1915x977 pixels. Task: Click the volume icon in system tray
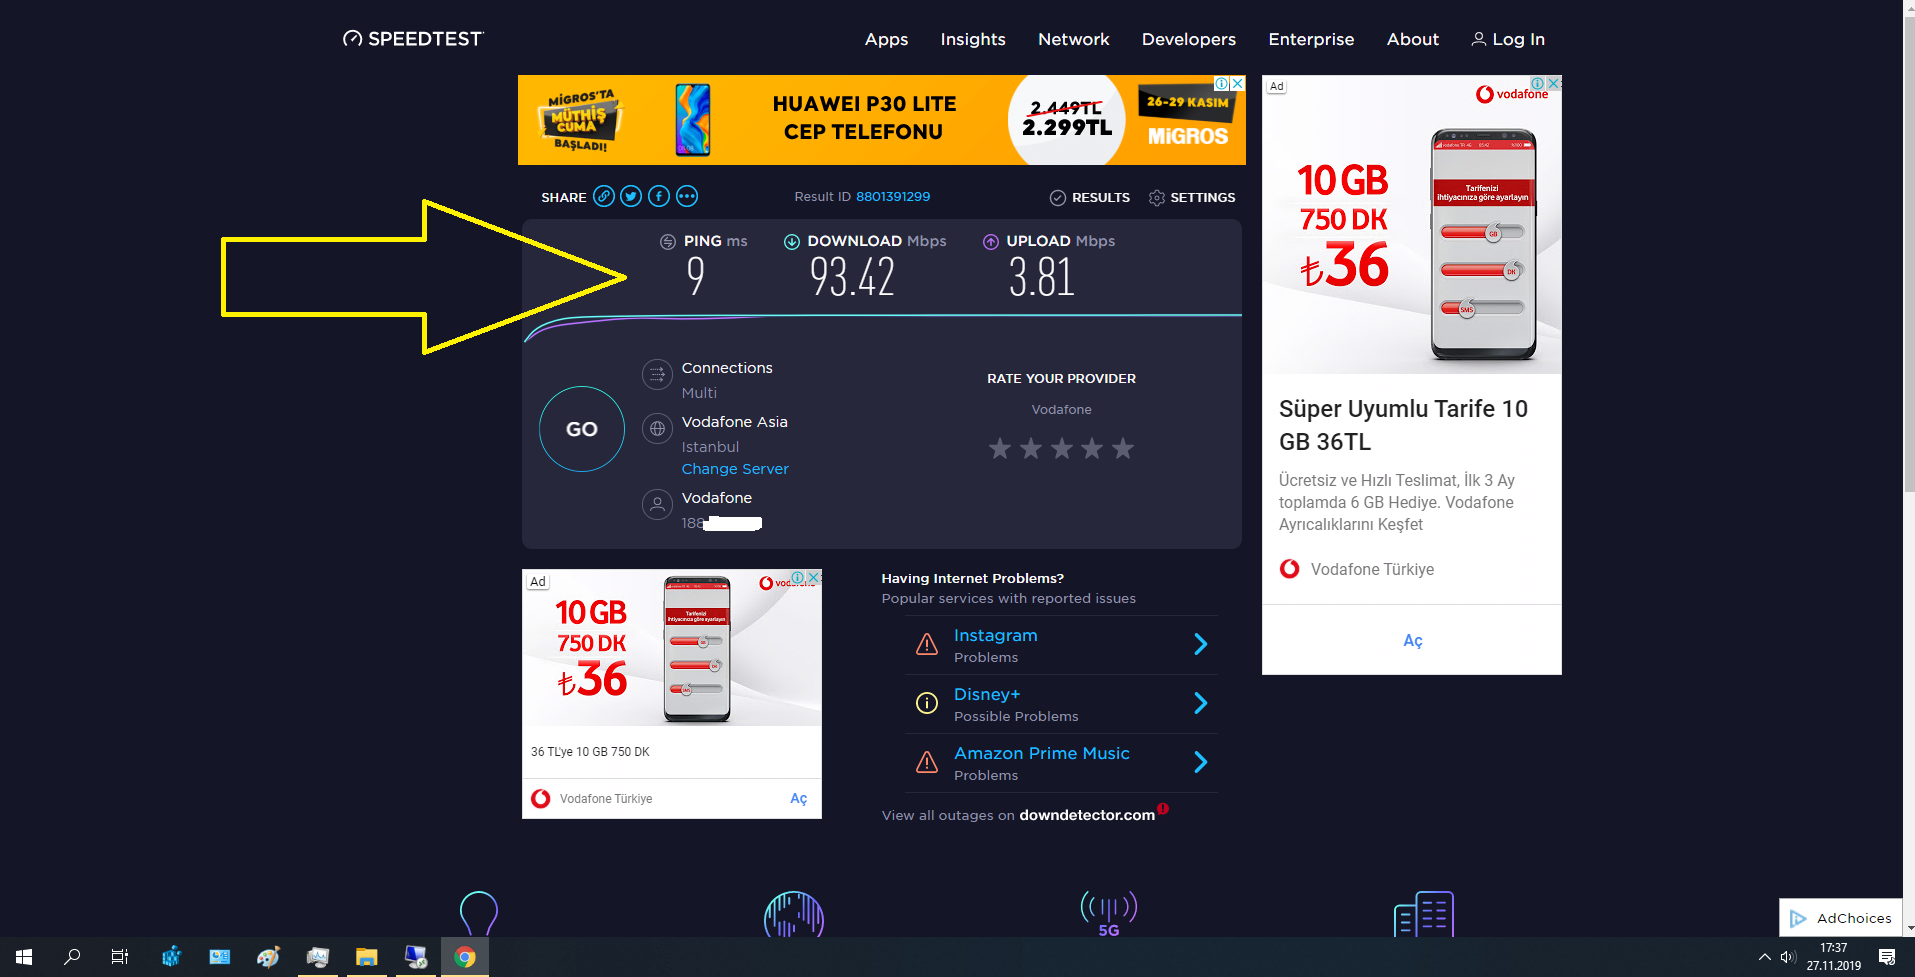click(1788, 957)
